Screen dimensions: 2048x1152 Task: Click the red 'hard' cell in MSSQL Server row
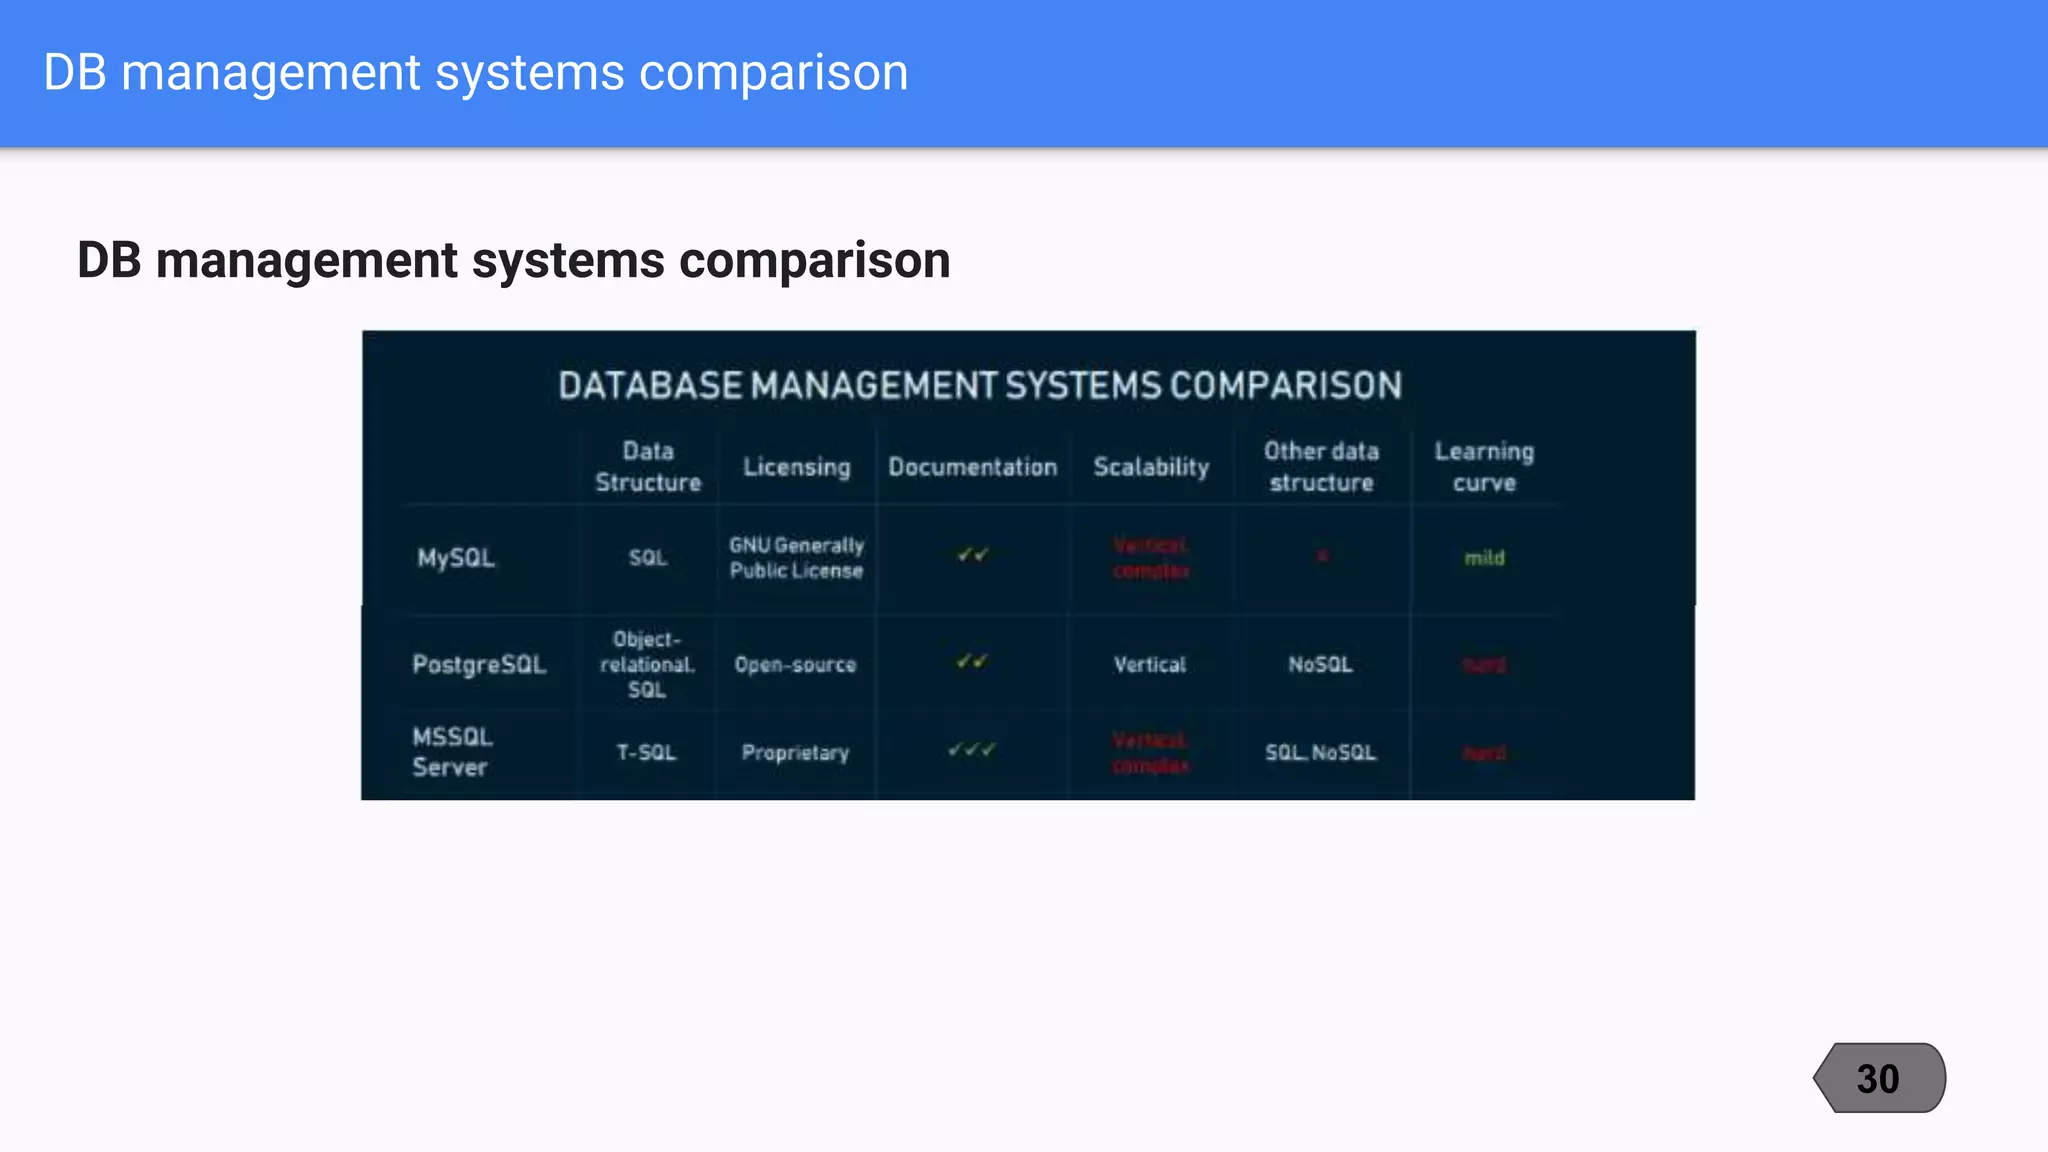coord(1484,753)
